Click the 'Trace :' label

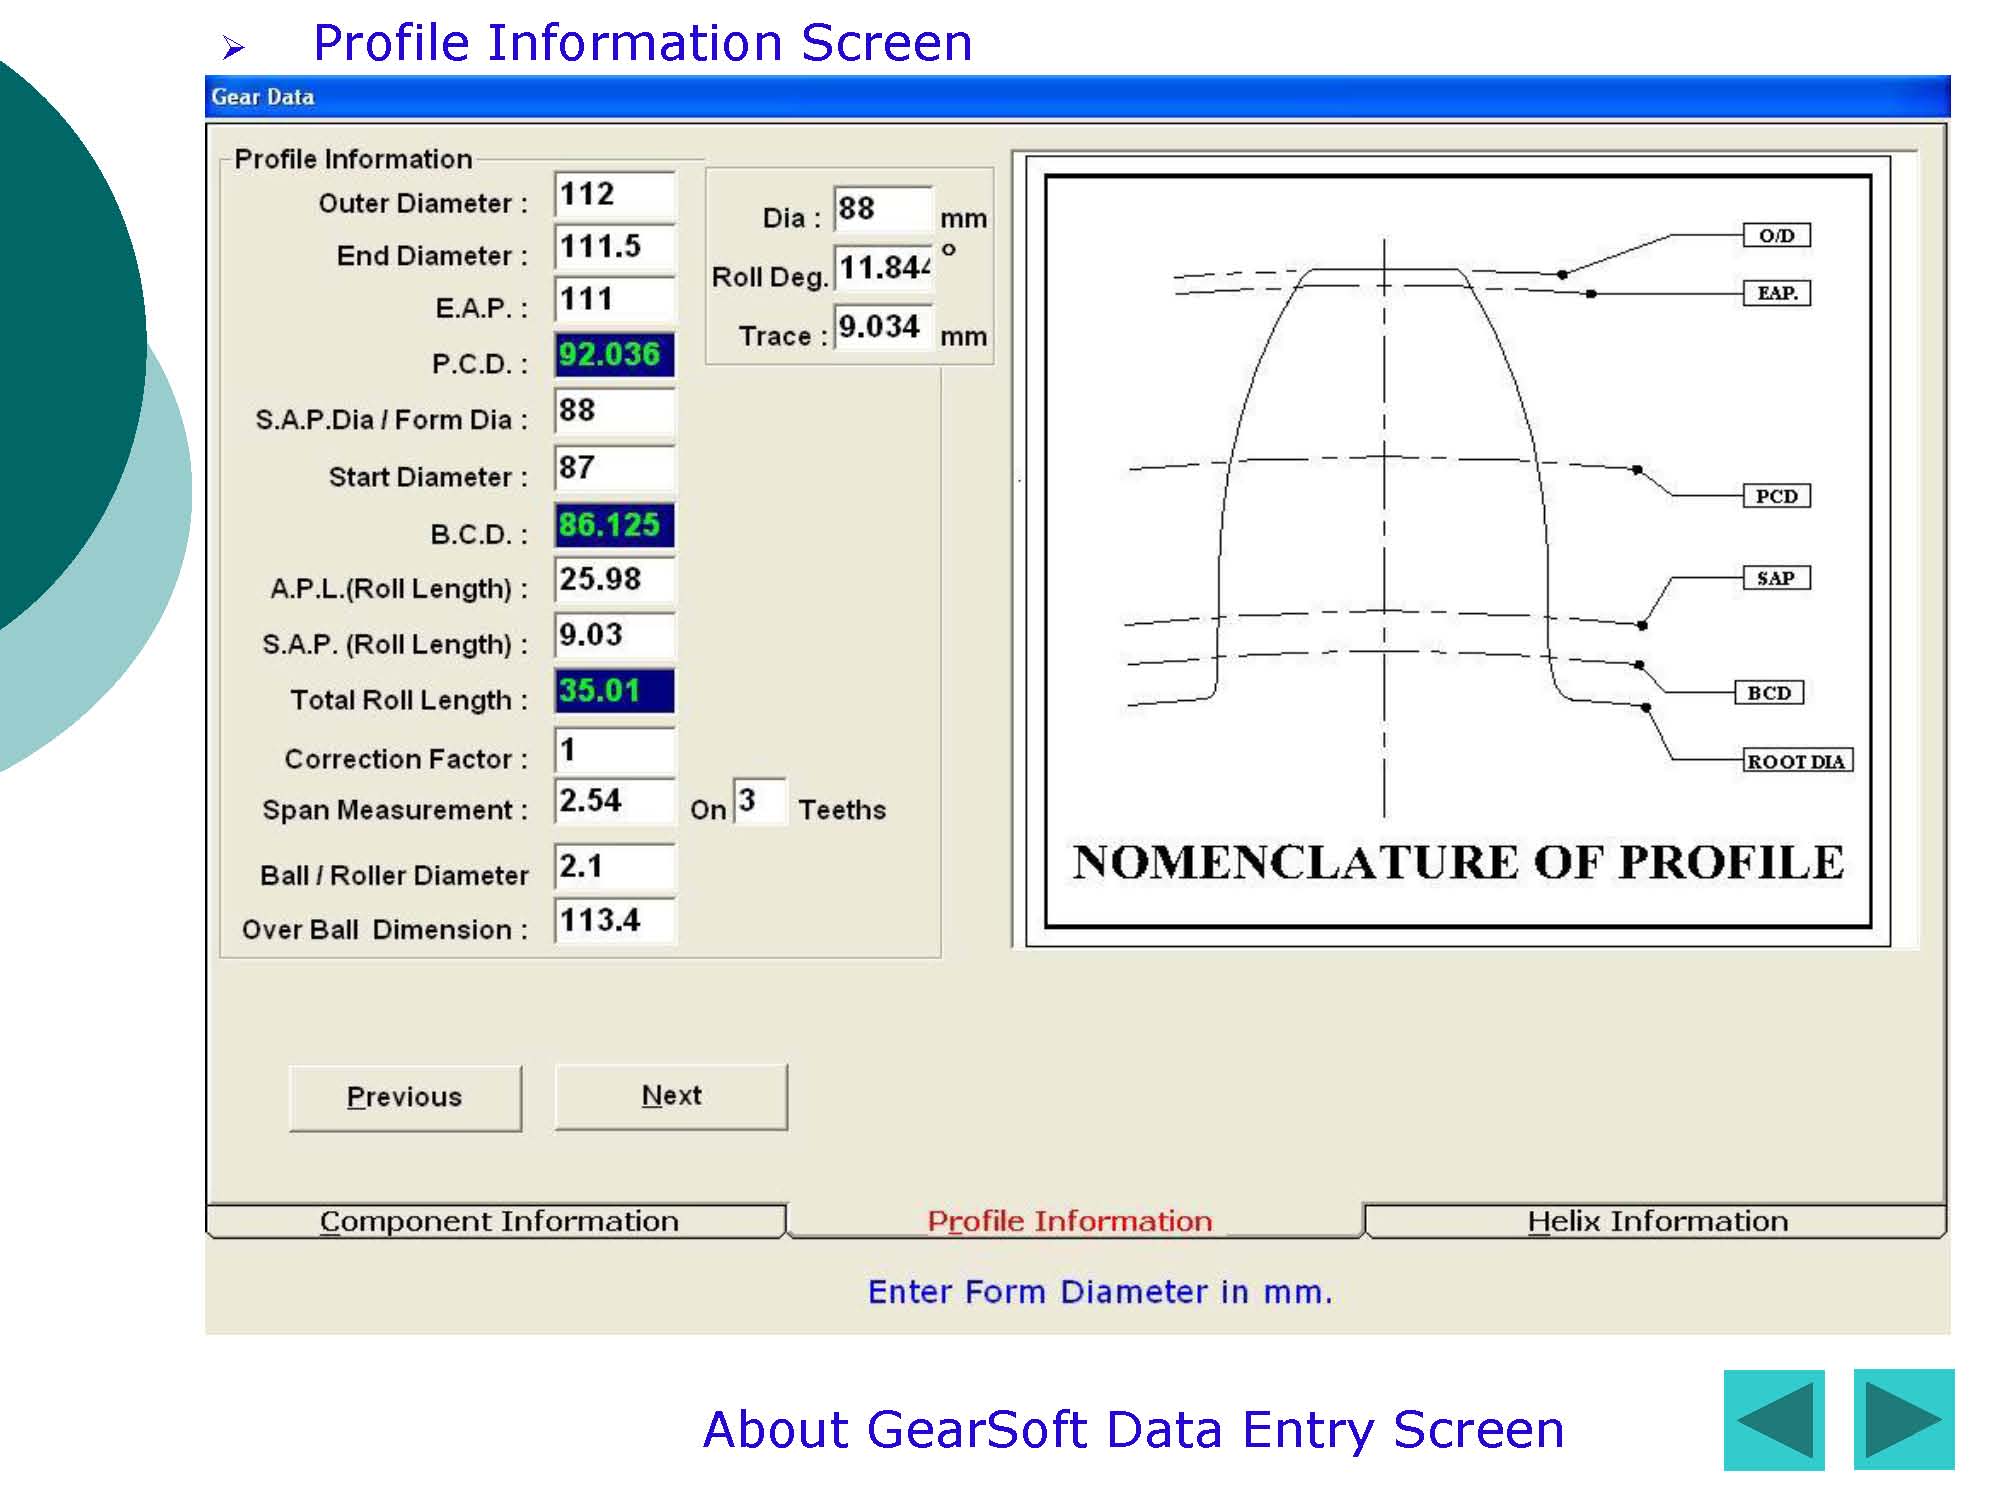(784, 336)
